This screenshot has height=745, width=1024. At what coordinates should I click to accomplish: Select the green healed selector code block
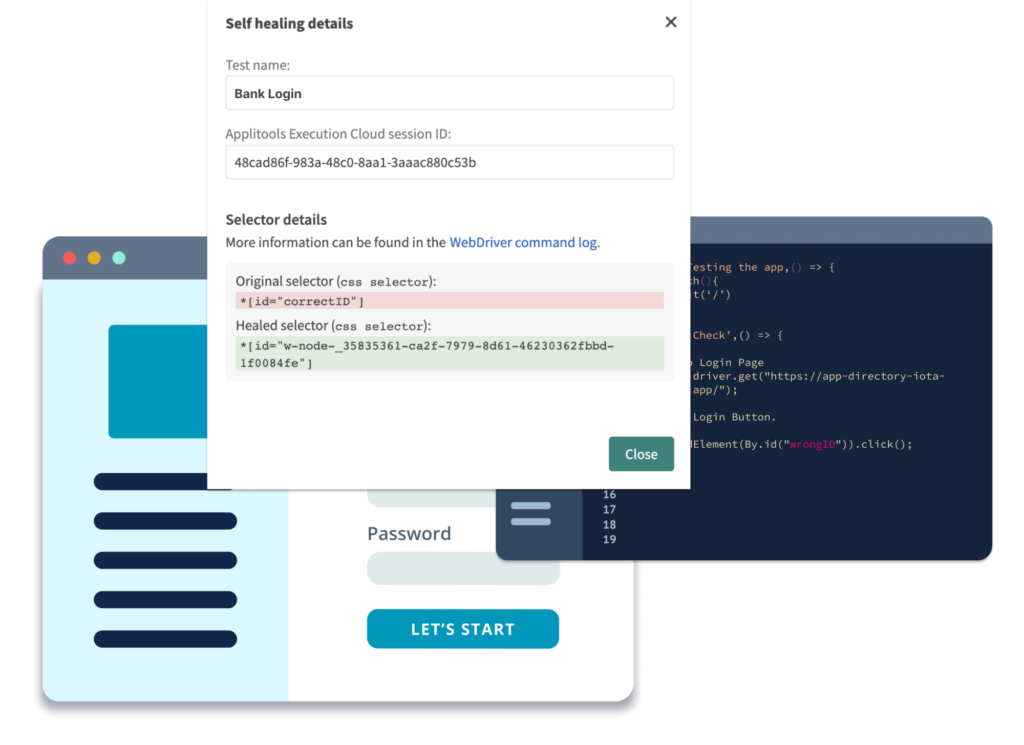pyautogui.click(x=449, y=354)
